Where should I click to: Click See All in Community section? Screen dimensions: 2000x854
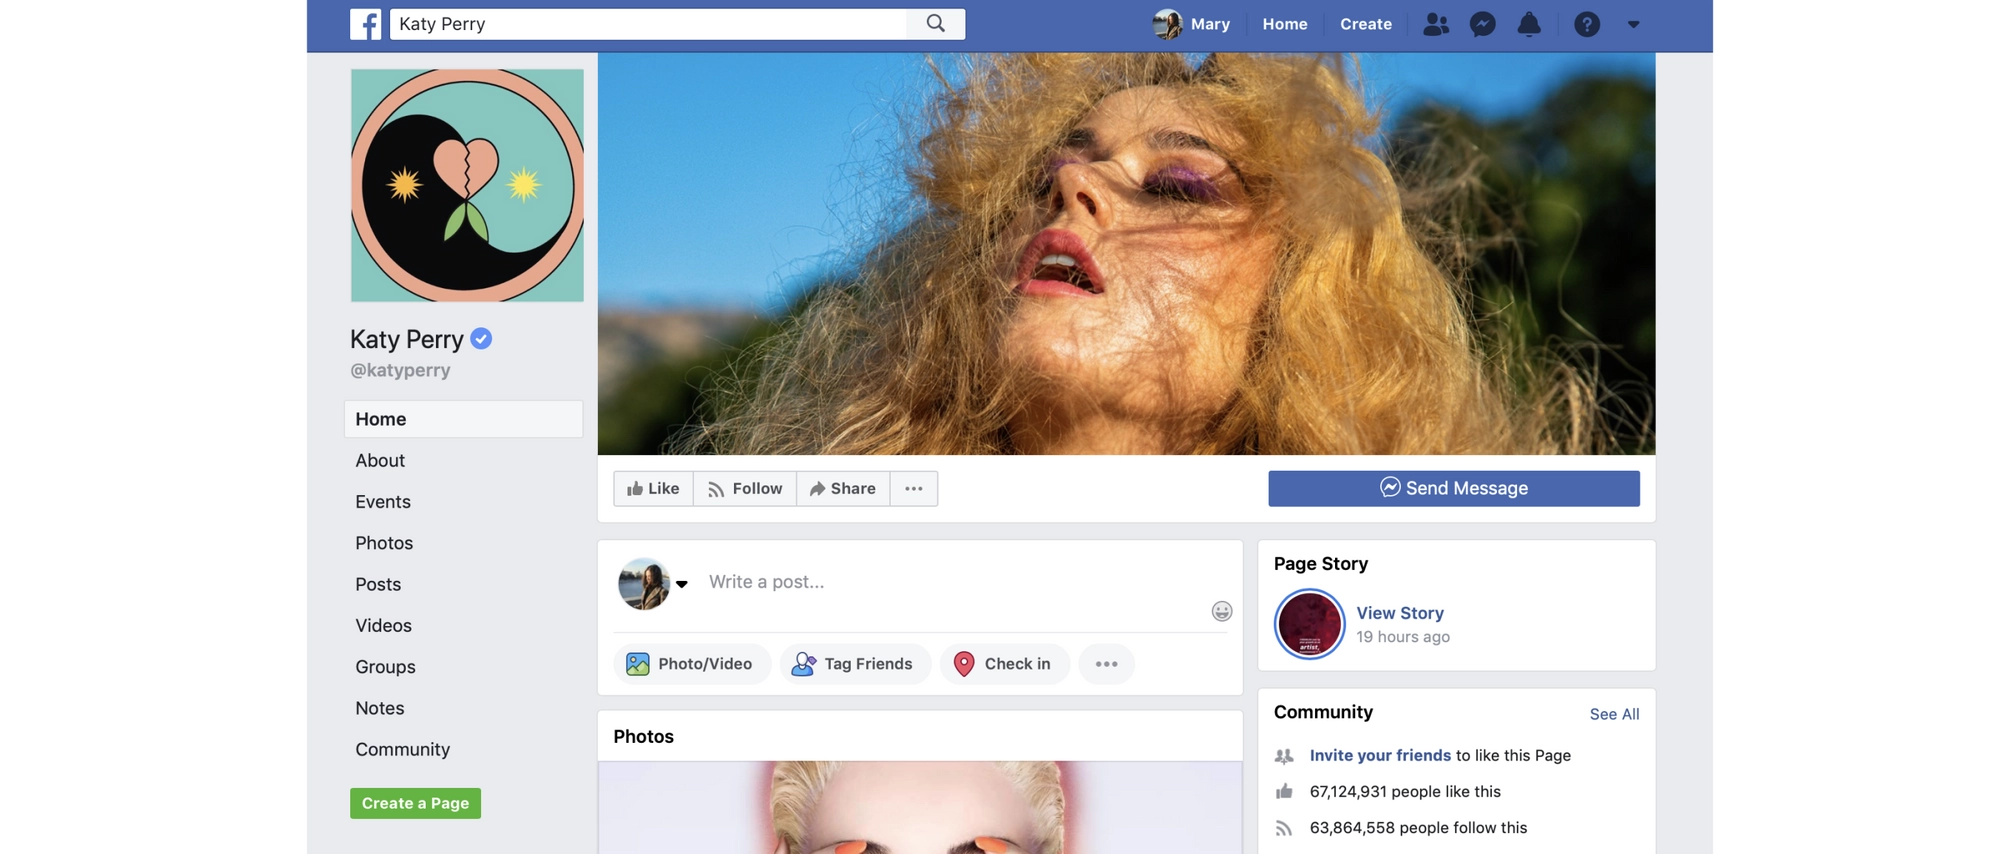(x=1614, y=714)
